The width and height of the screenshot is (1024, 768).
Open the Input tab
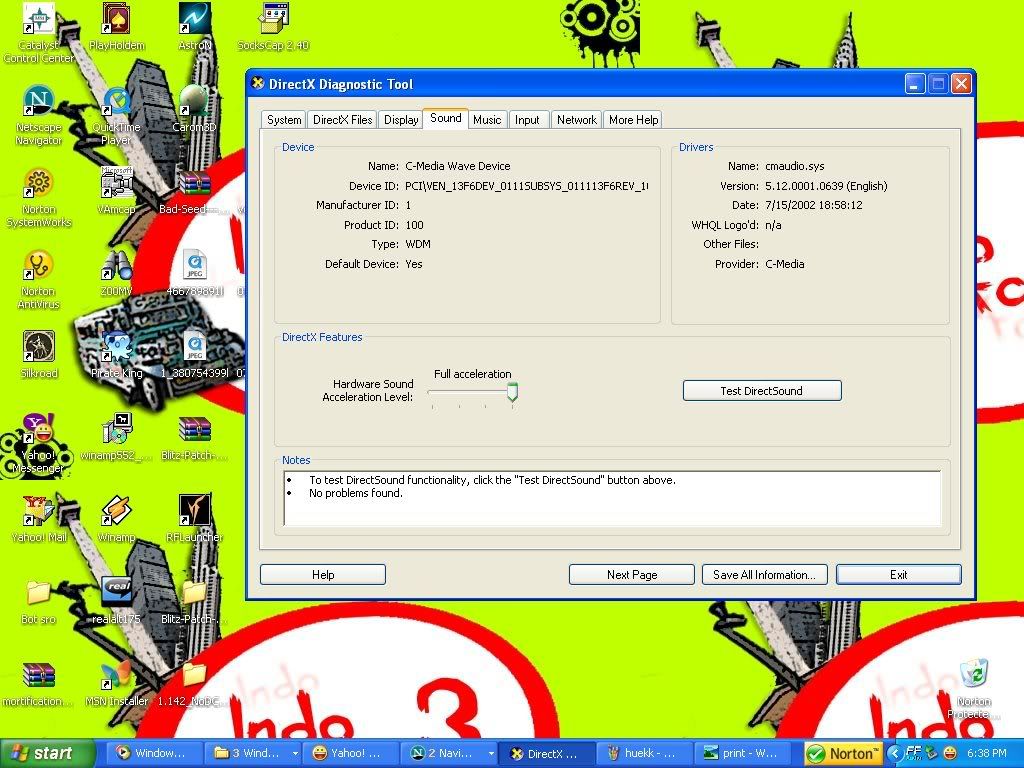pyautogui.click(x=527, y=120)
